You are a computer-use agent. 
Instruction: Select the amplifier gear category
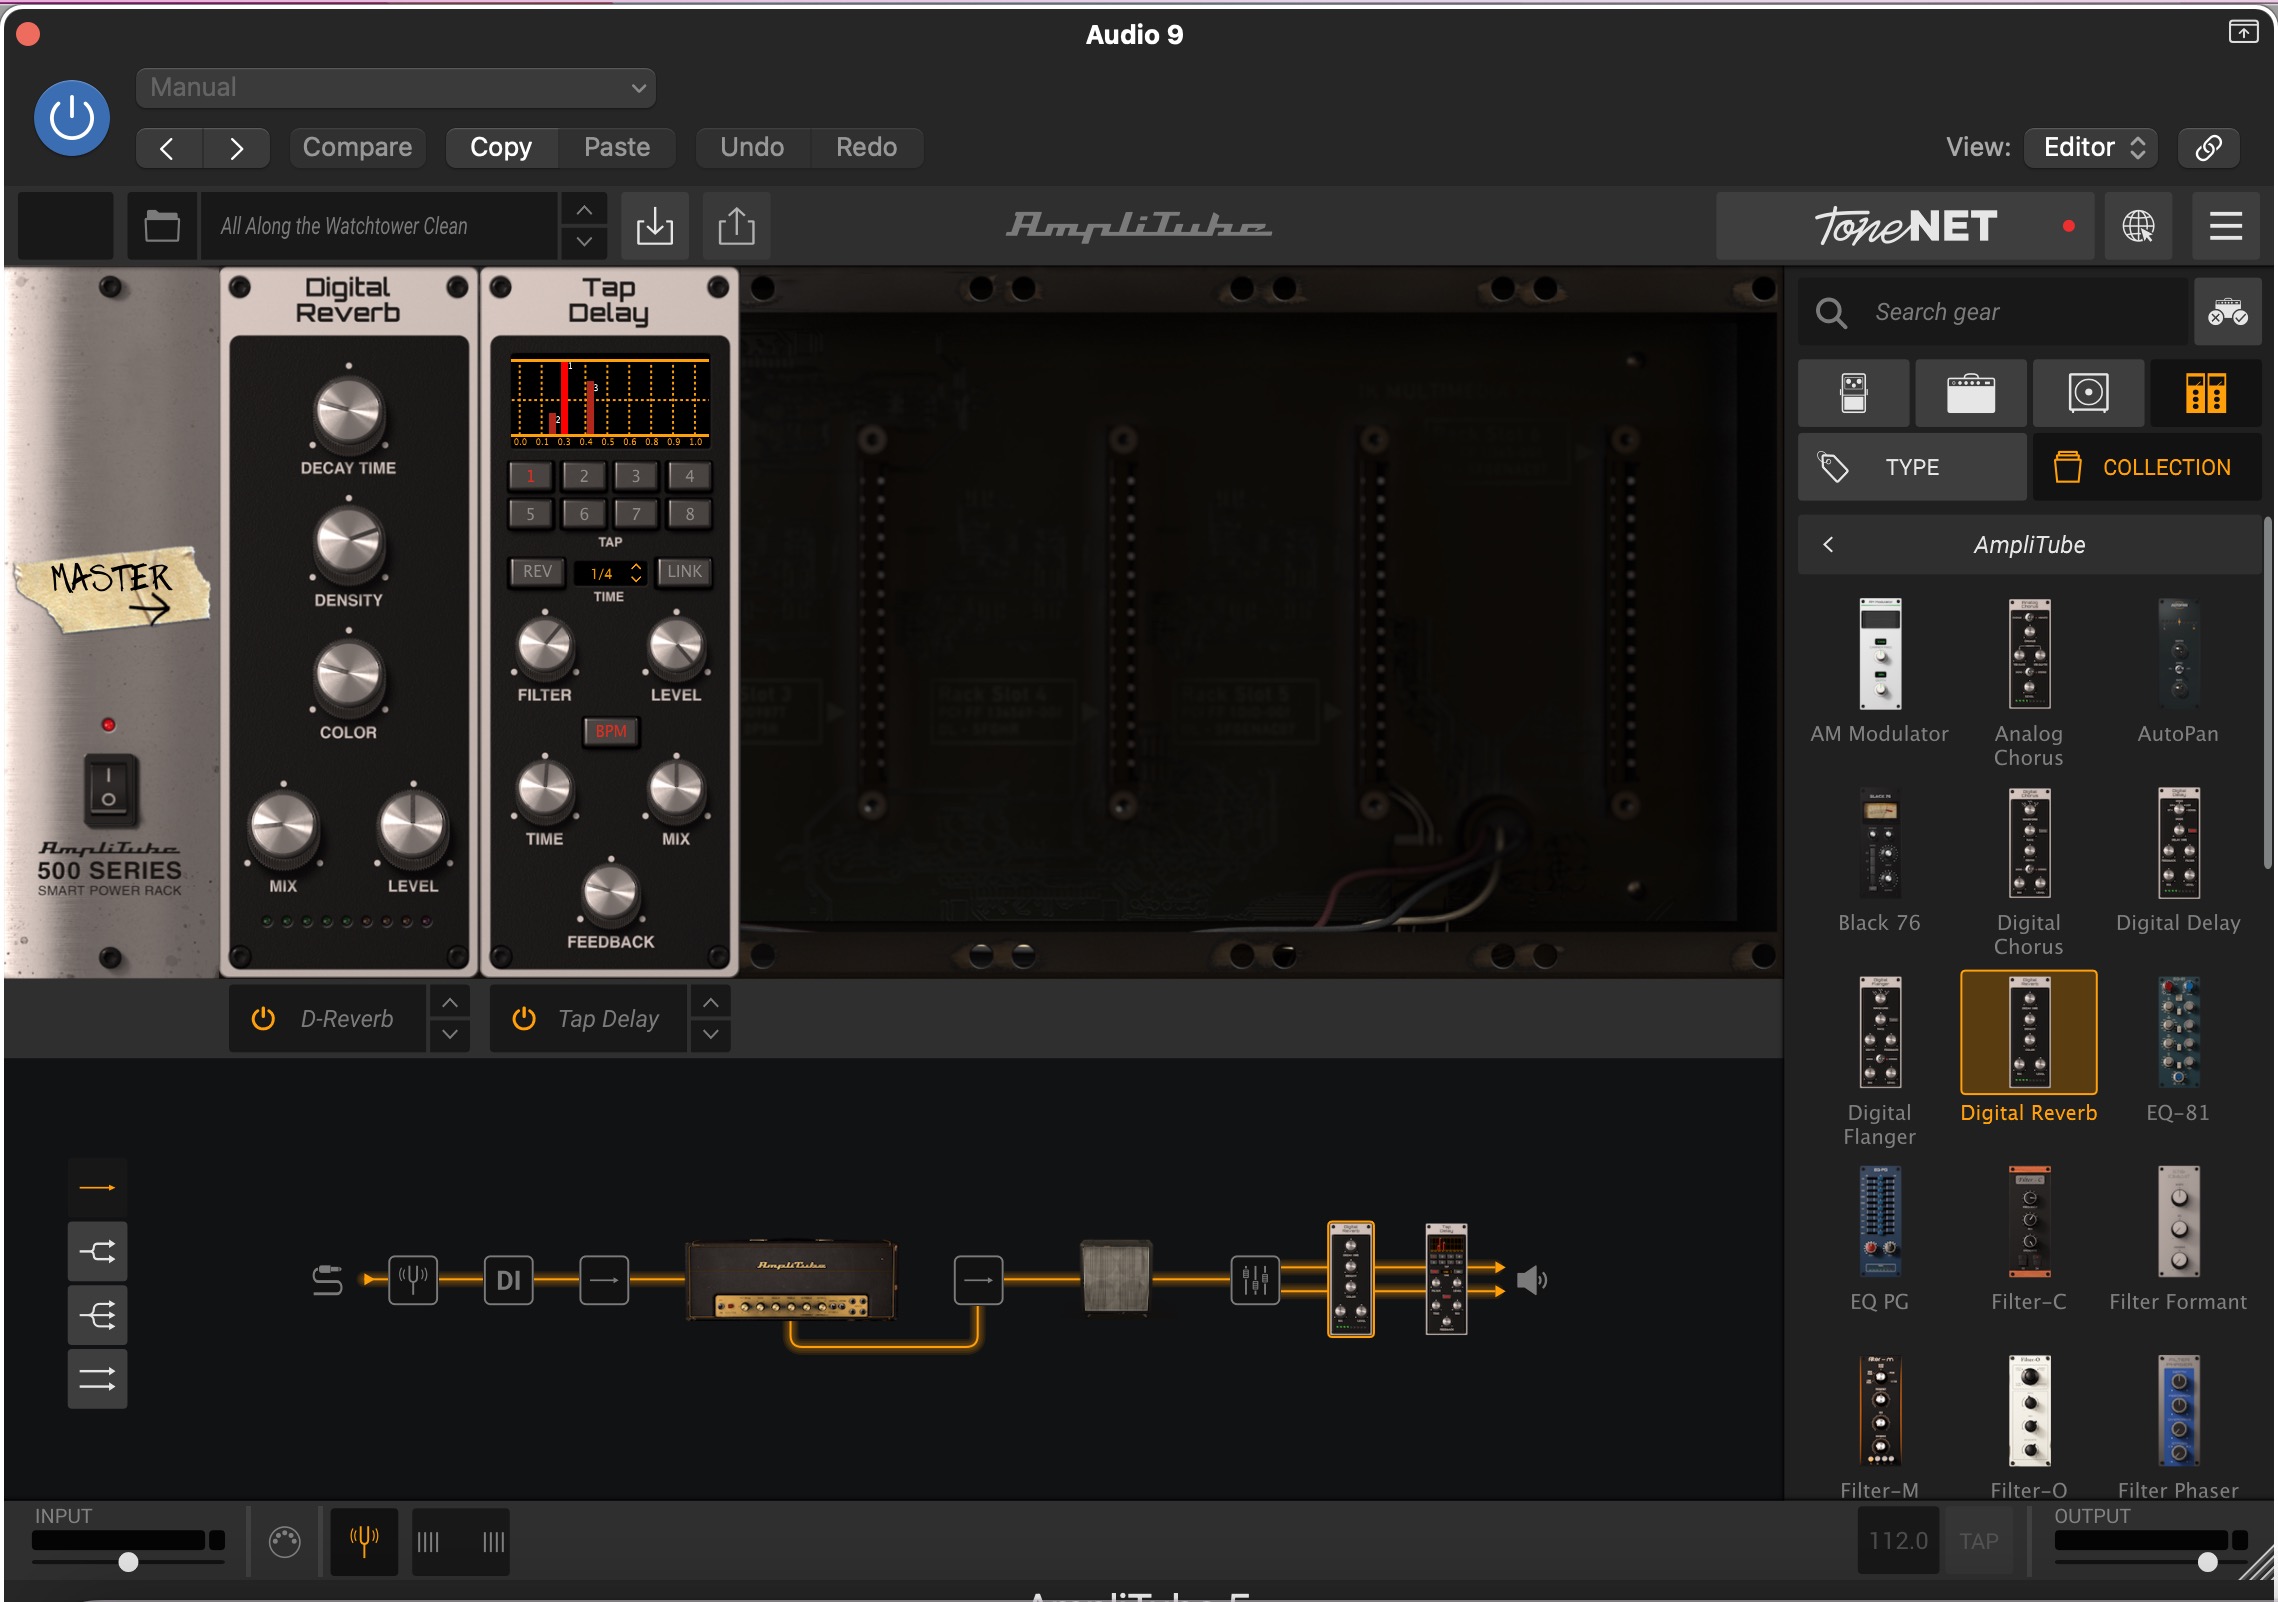(x=1971, y=393)
